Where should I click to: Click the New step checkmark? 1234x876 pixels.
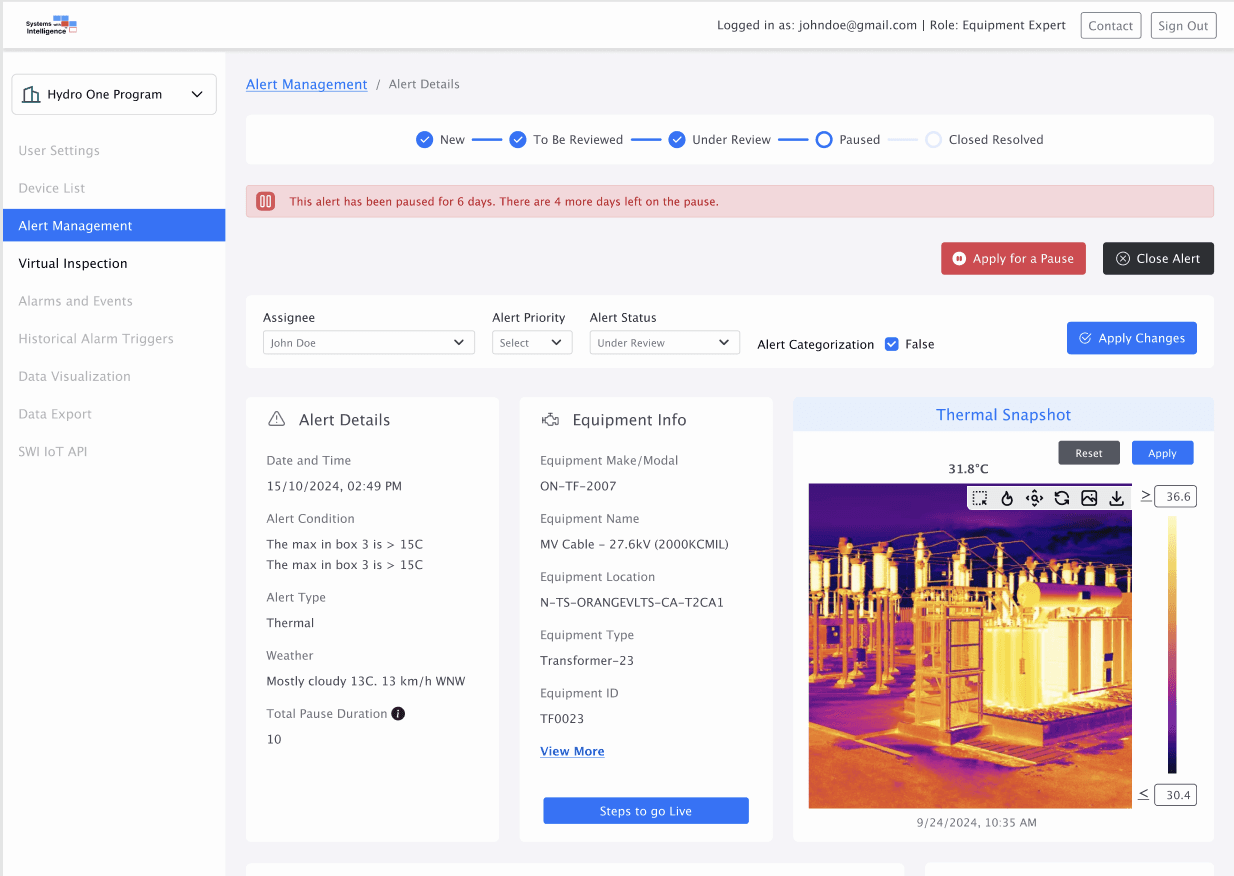pos(424,140)
